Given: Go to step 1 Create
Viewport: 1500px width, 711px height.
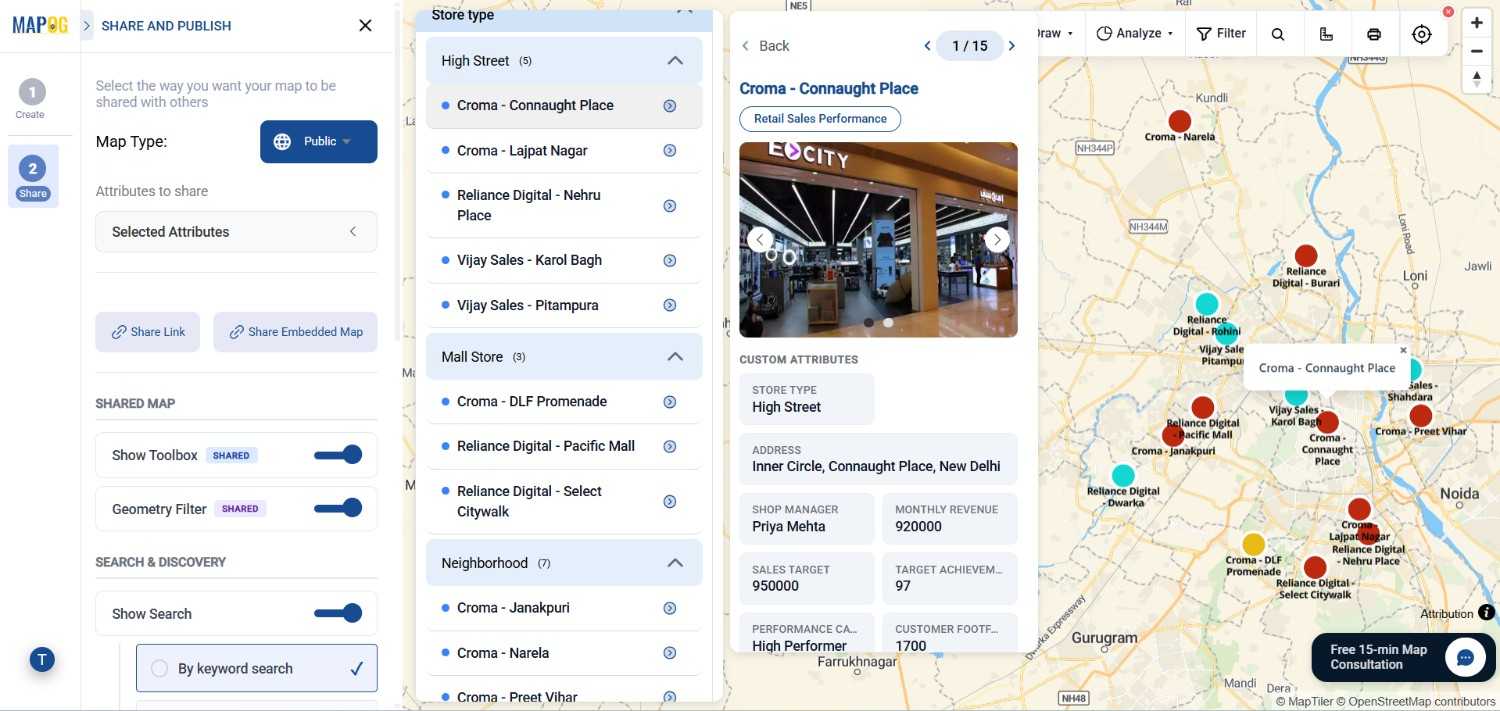Looking at the screenshot, I should pos(31,100).
